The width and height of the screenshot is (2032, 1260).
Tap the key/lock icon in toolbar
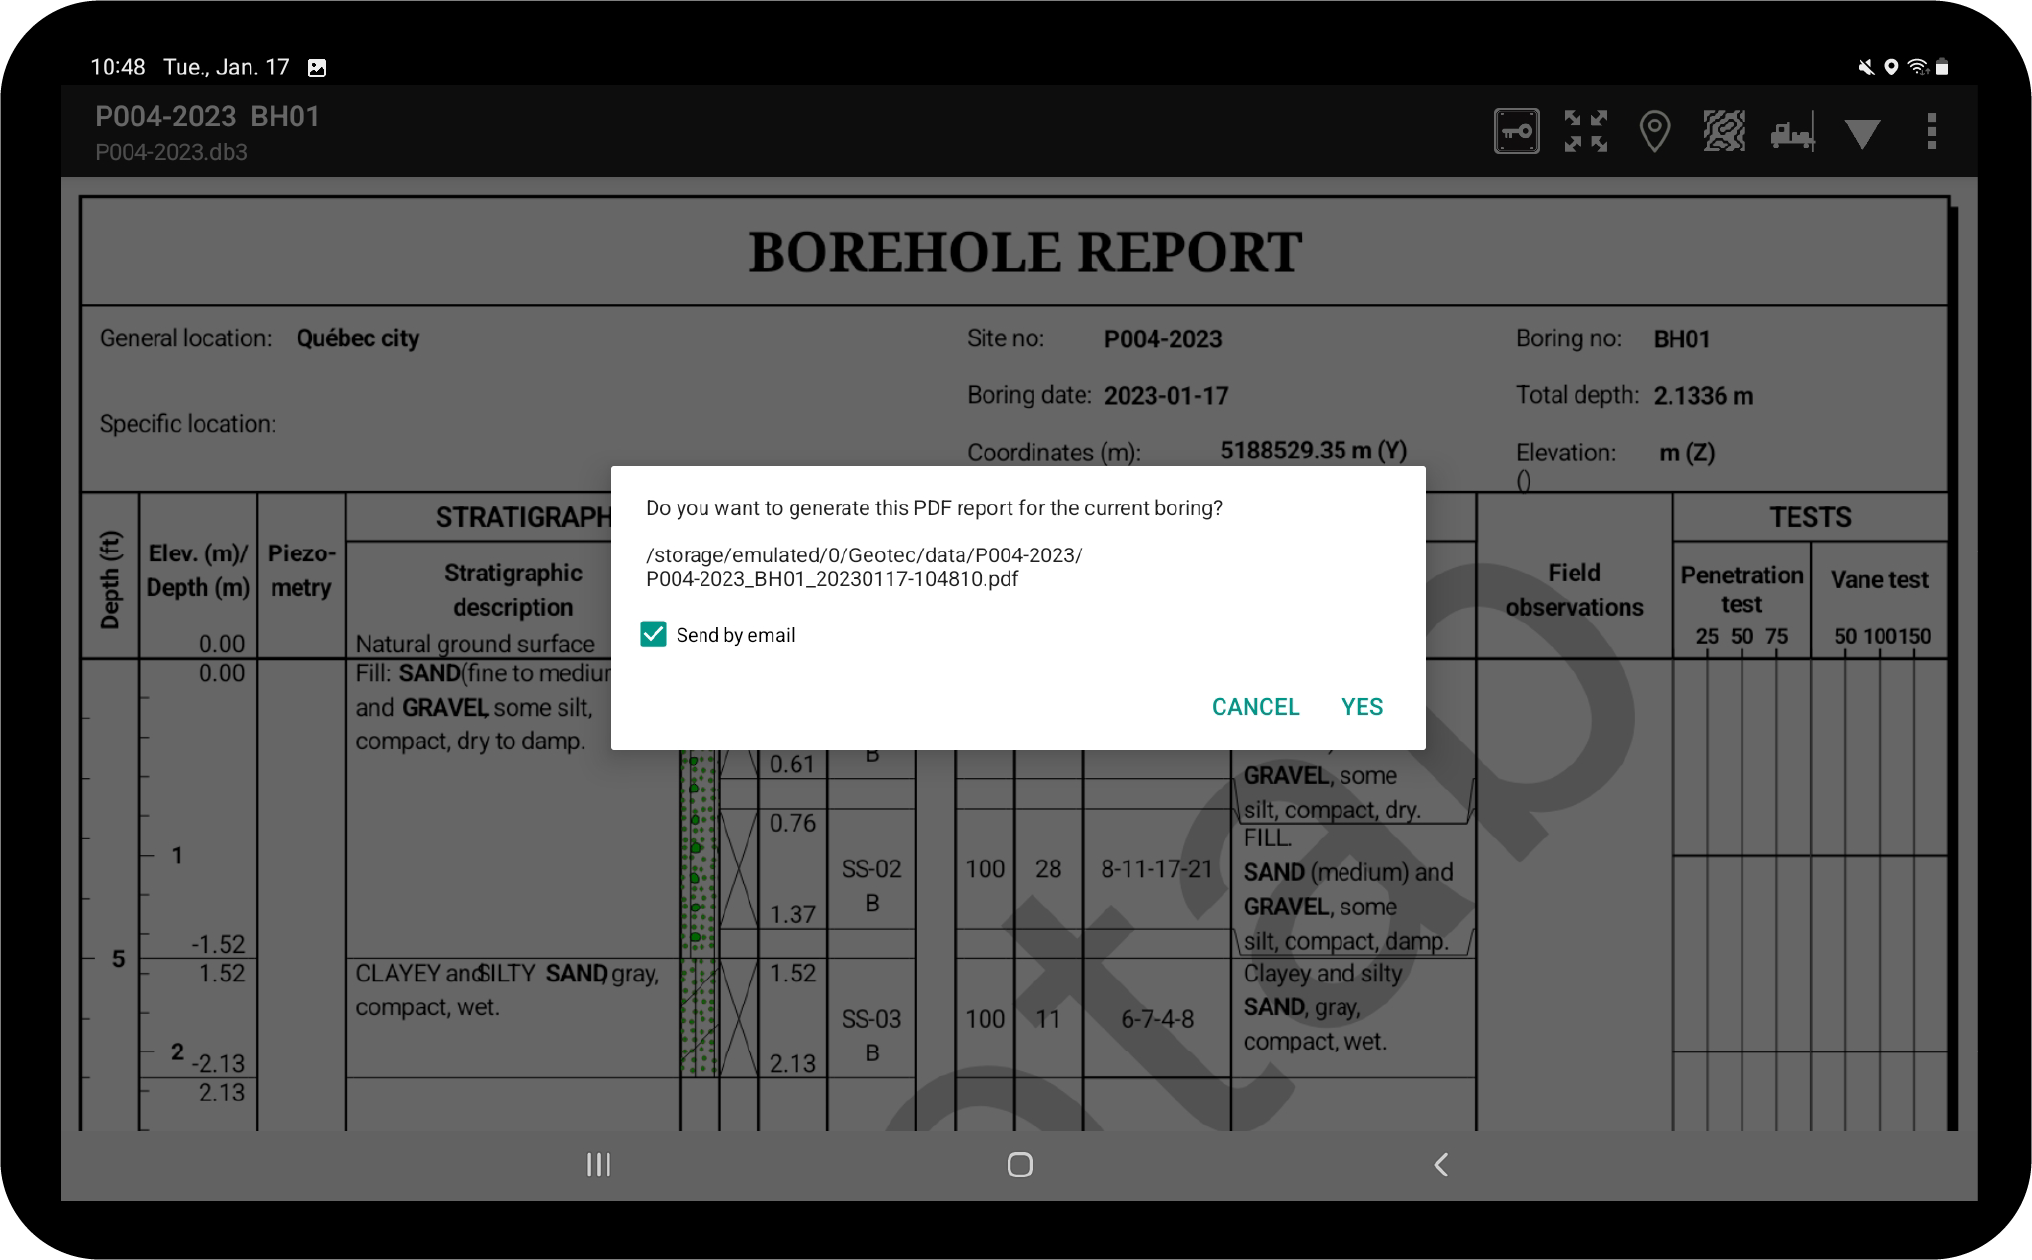point(1516,131)
